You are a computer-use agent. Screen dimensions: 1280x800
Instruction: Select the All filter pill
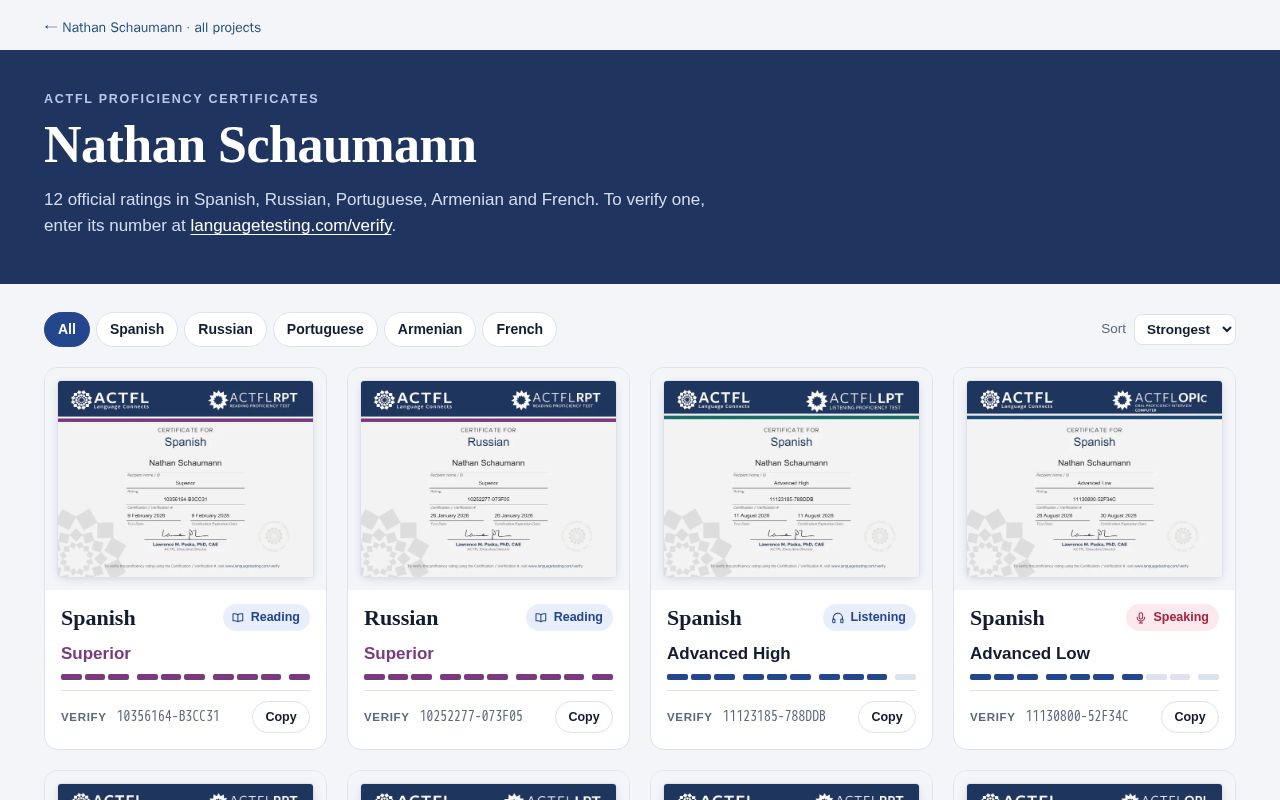pyautogui.click(x=67, y=329)
